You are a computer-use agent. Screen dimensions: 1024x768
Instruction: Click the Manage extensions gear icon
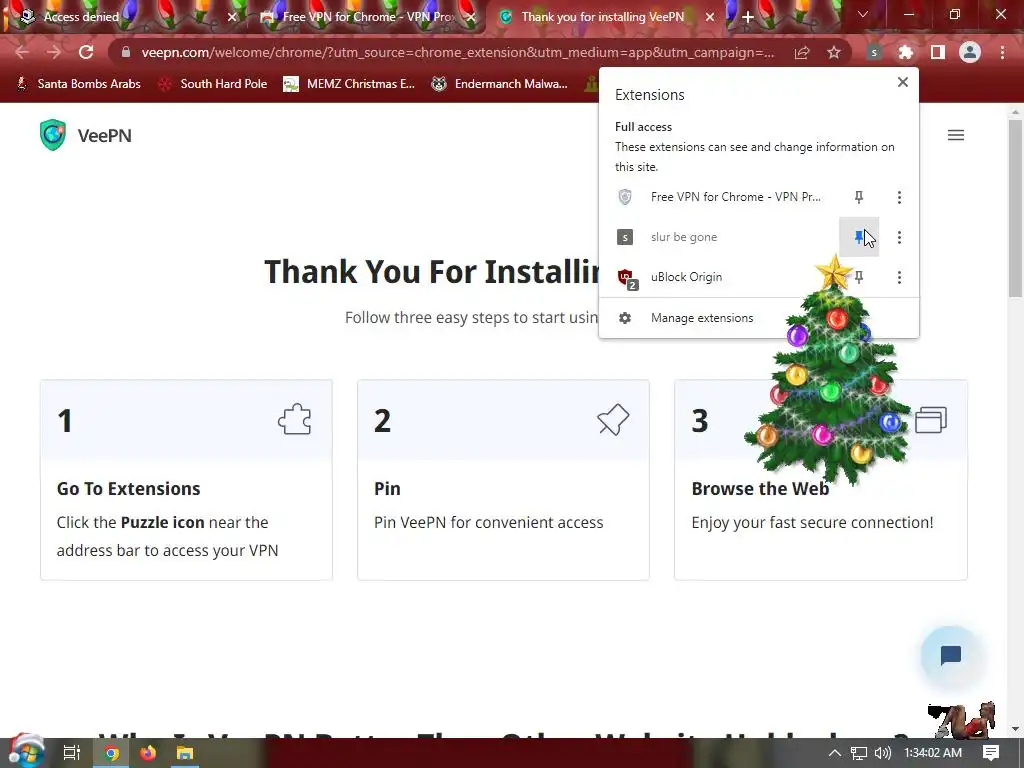pos(625,318)
